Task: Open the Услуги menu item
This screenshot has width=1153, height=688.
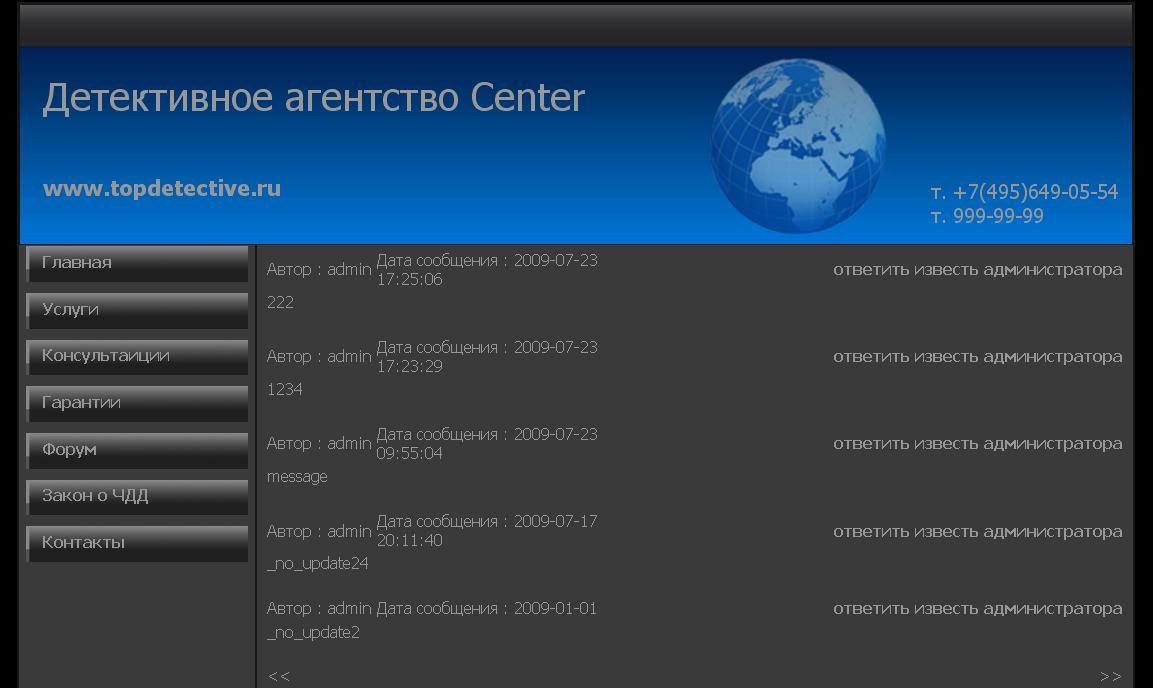Action: pyautogui.click(x=137, y=310)
